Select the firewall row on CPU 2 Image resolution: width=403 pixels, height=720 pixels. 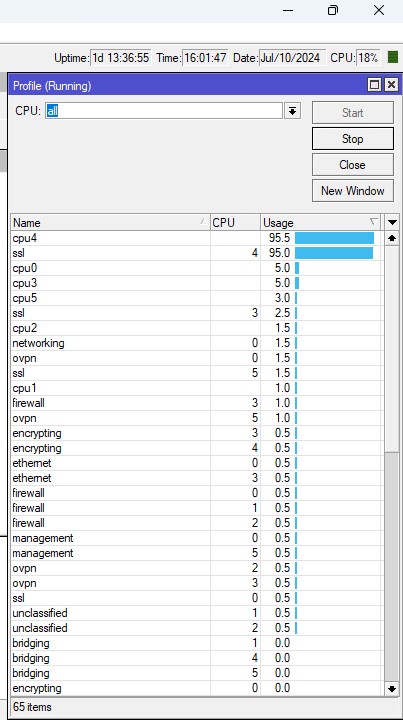point(196,523)
